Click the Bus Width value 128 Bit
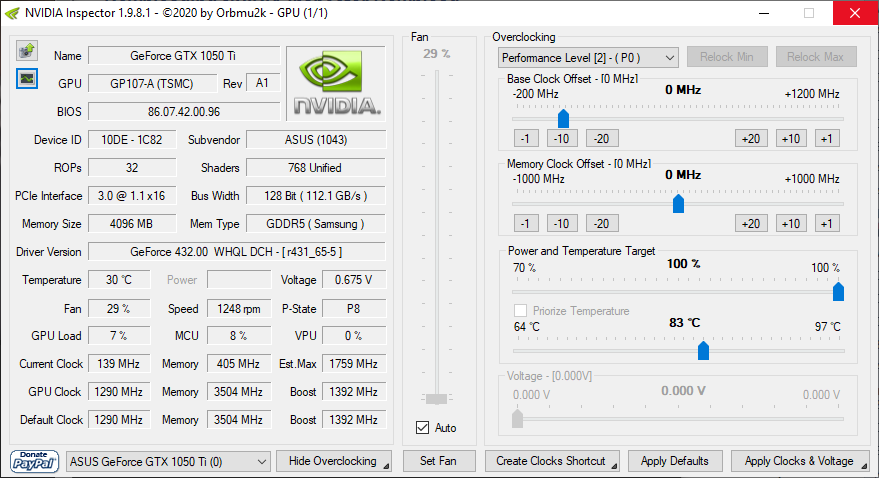The width and height of the screenshot is (879, 478). coord(316,196)
